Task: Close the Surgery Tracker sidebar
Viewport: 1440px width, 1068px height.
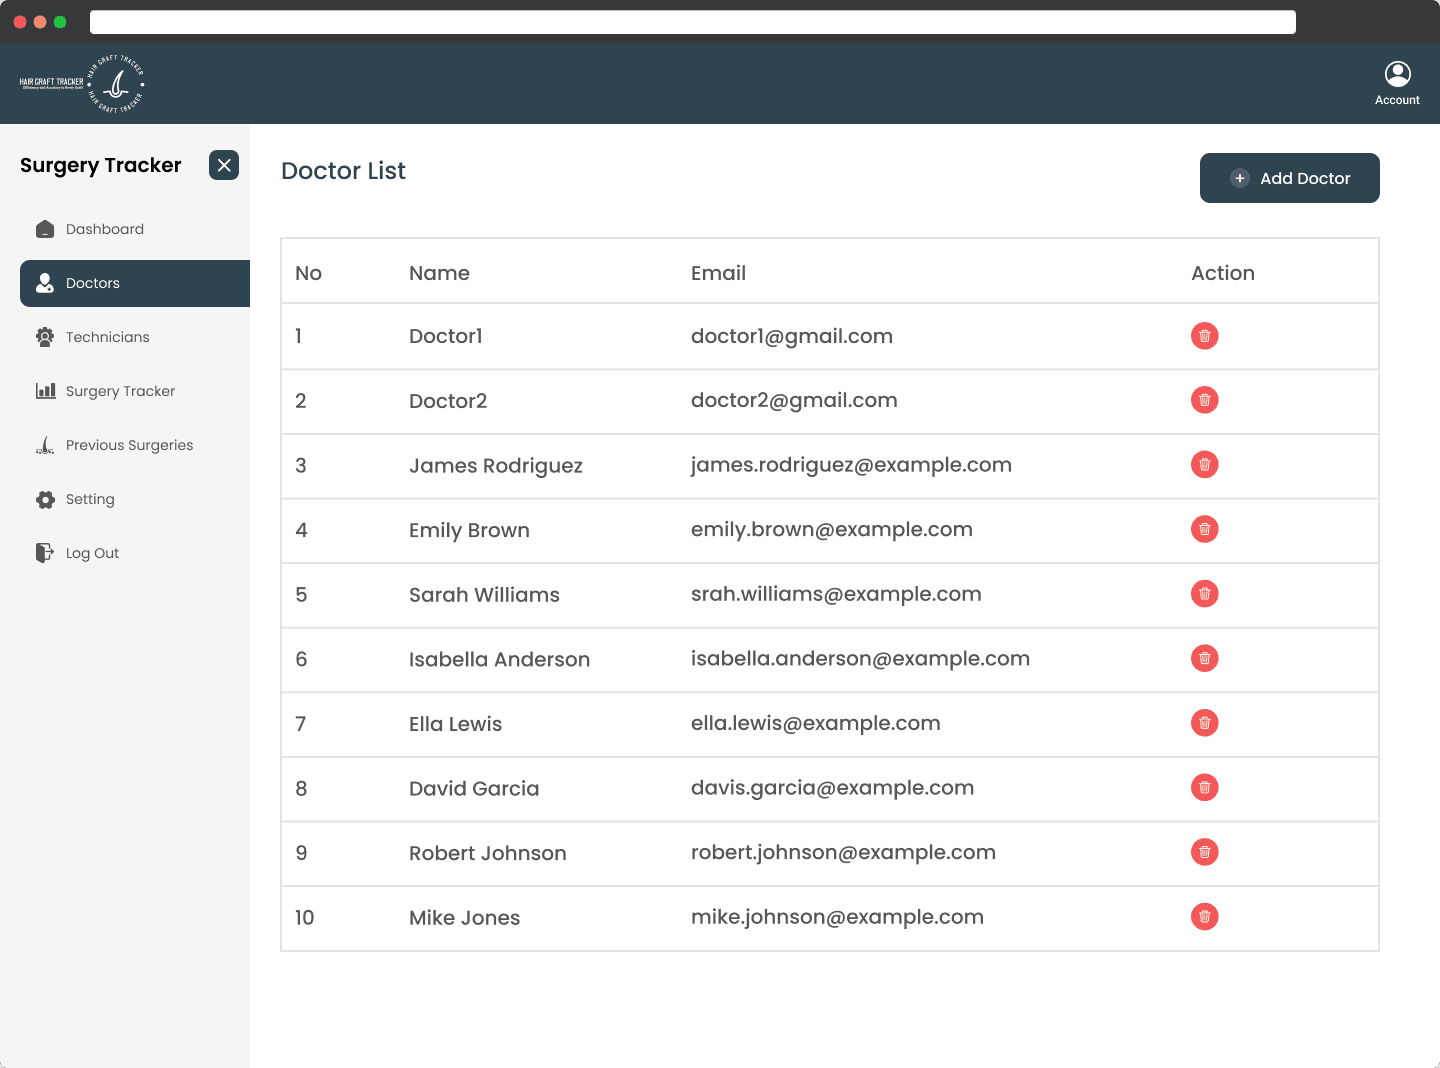Action: point(224,165)
